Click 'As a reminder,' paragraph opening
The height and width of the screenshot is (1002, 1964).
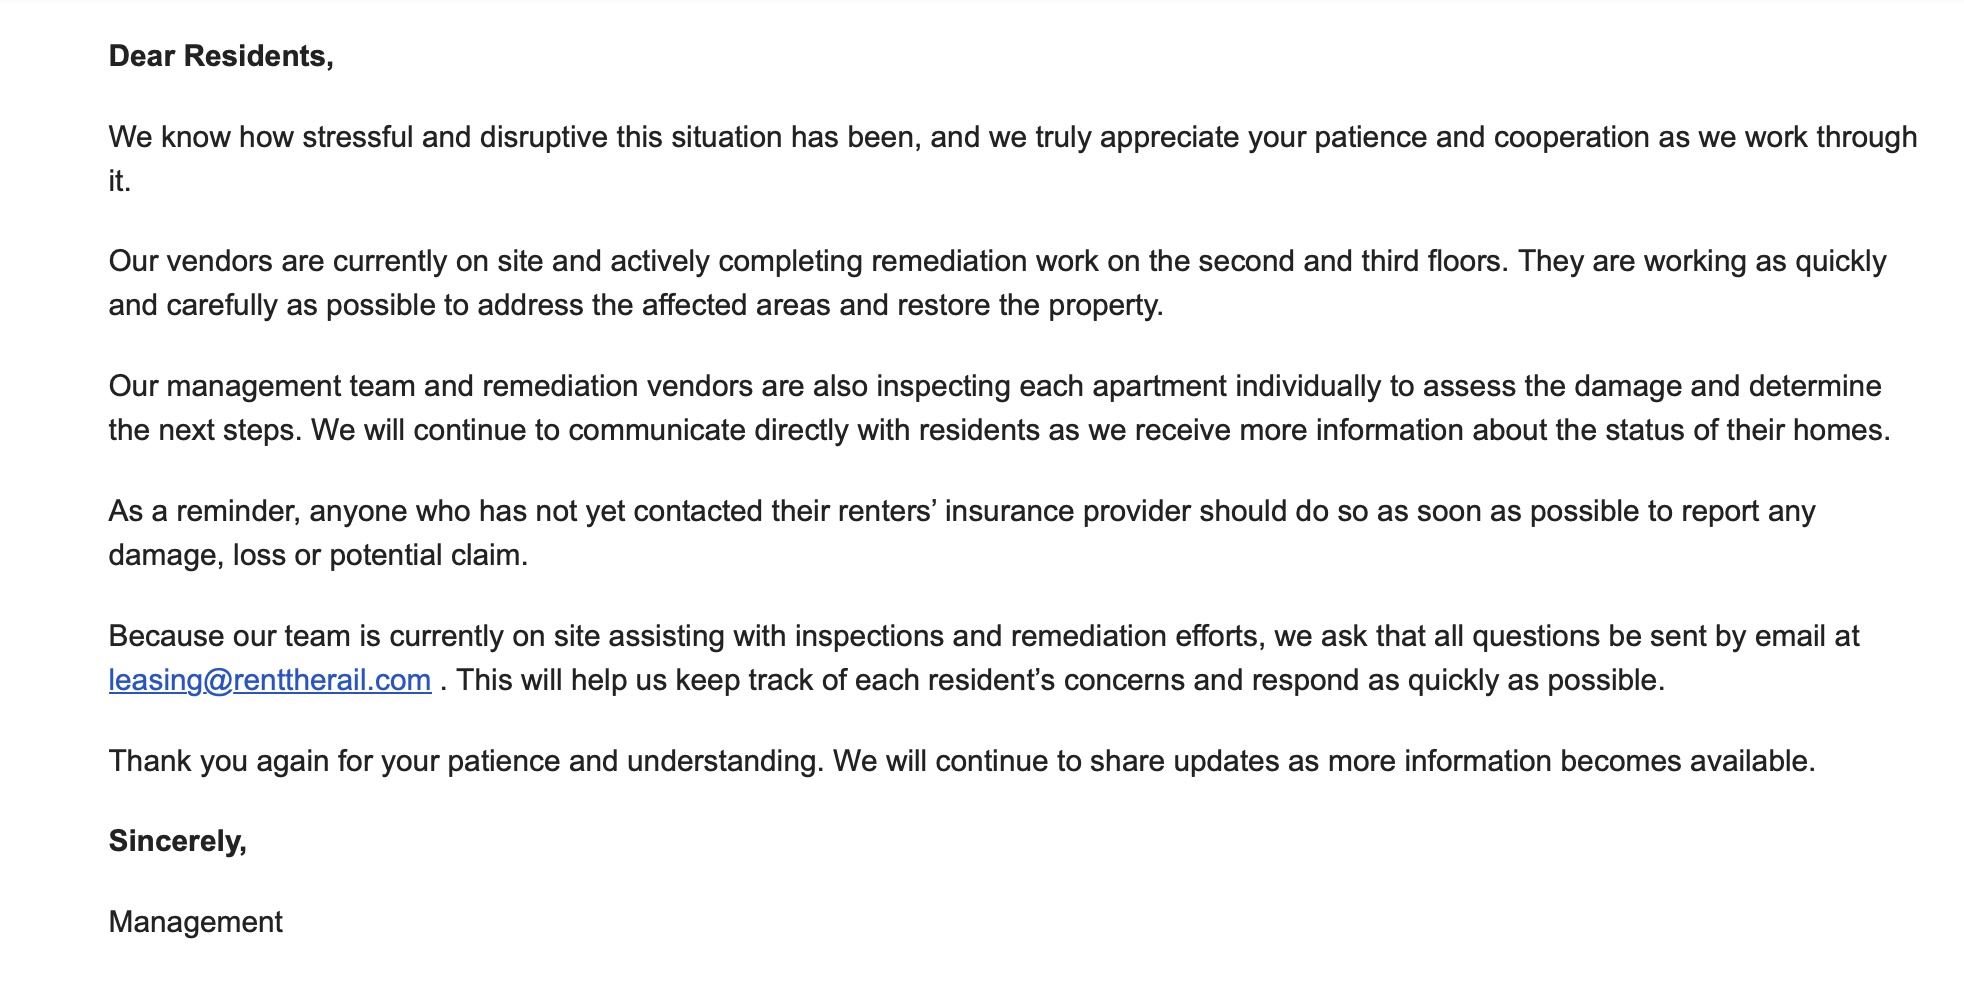(204, 511)
